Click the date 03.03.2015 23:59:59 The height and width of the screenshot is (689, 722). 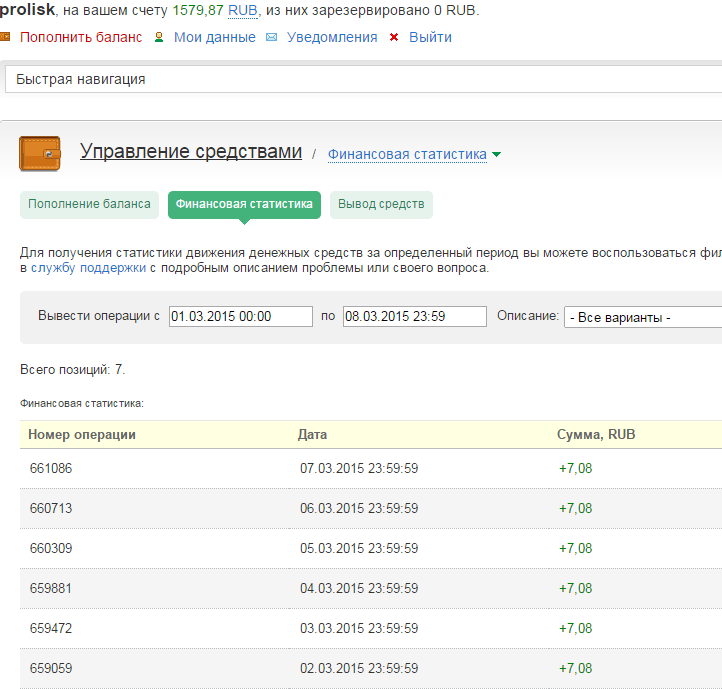click(359, 629)
